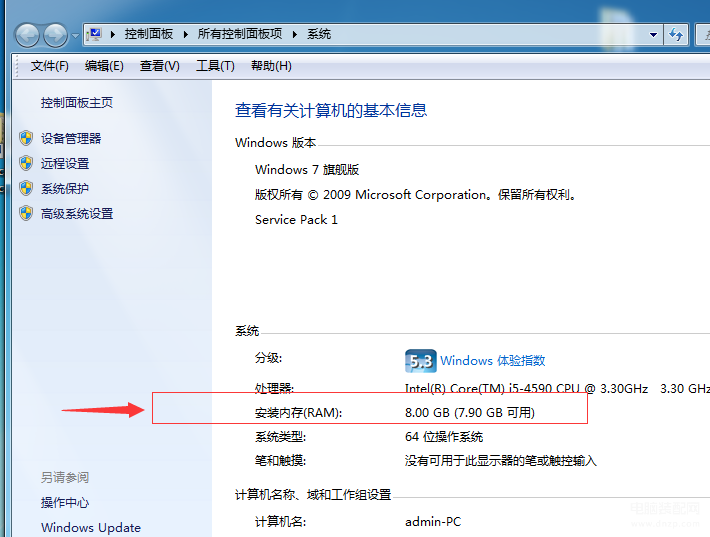Click the Back navigation arrow button
Viewport: 710px width, 537px height.
[28, 35]
